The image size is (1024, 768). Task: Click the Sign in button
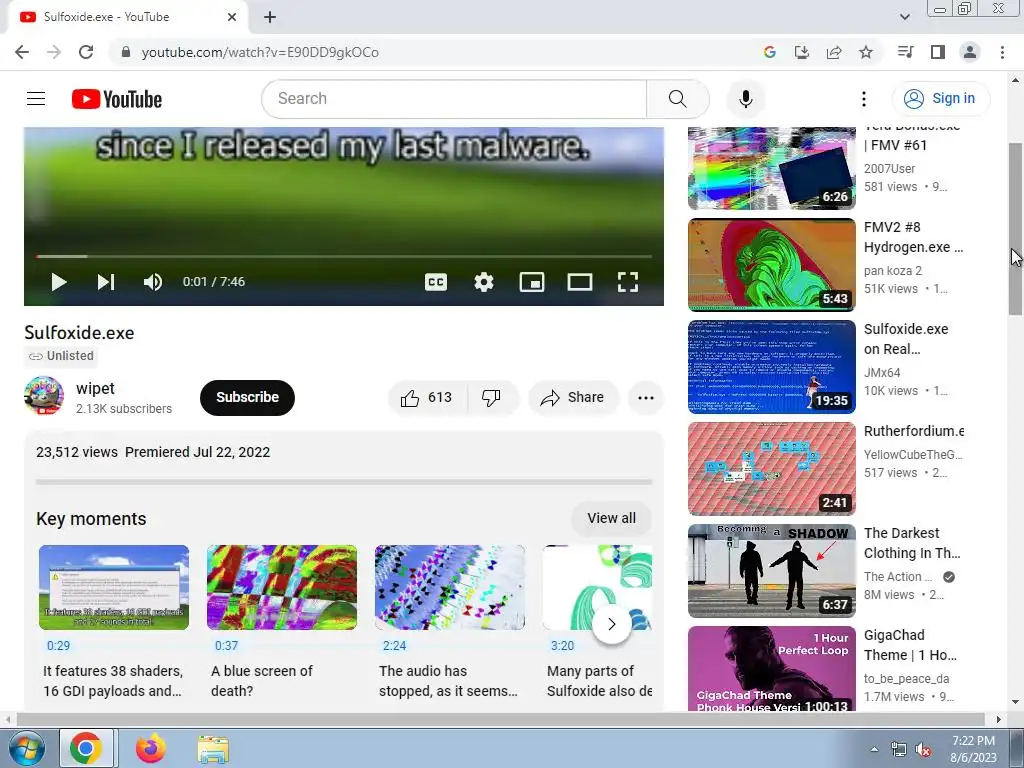(940, 99)
